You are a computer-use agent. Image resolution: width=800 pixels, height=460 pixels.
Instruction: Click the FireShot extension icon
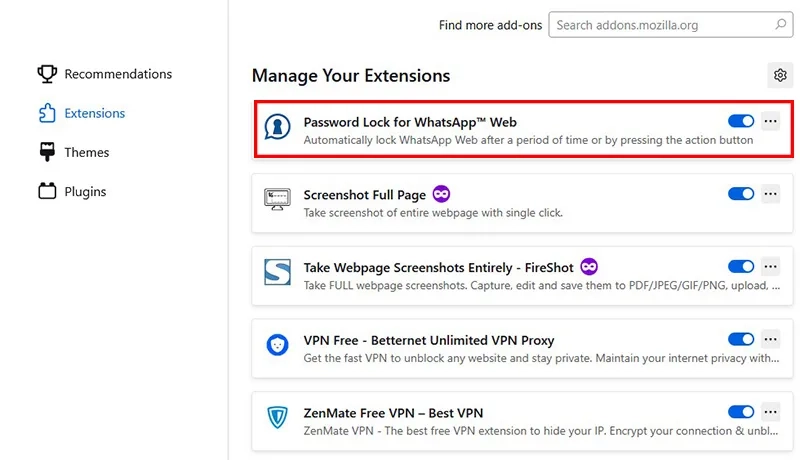(277, 272)
